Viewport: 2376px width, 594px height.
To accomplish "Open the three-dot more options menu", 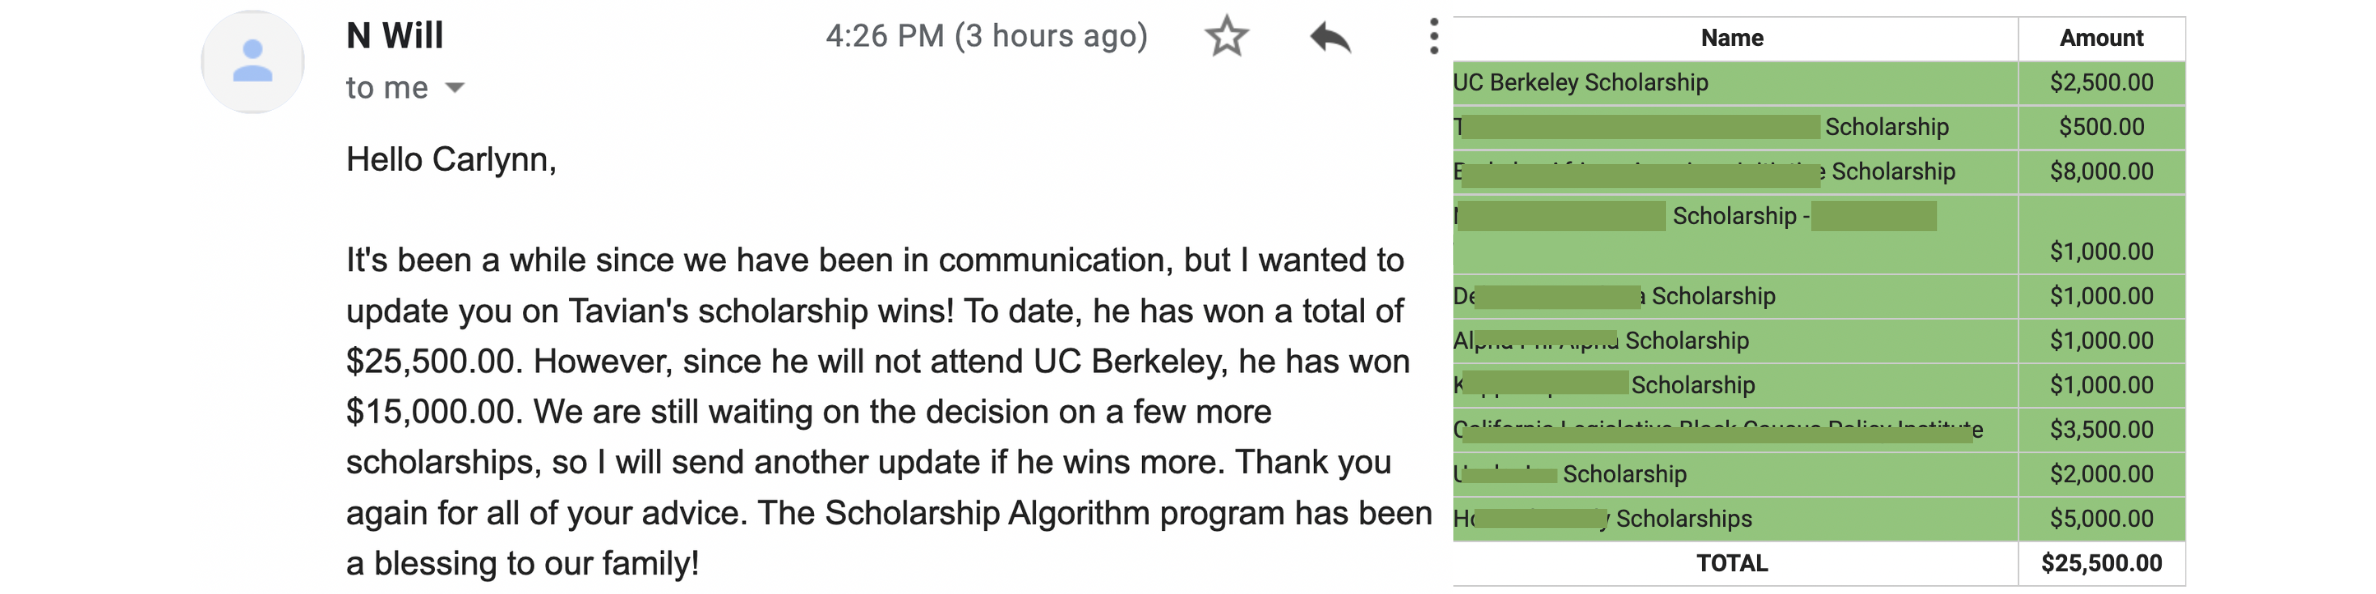I will pos(1434,36).
